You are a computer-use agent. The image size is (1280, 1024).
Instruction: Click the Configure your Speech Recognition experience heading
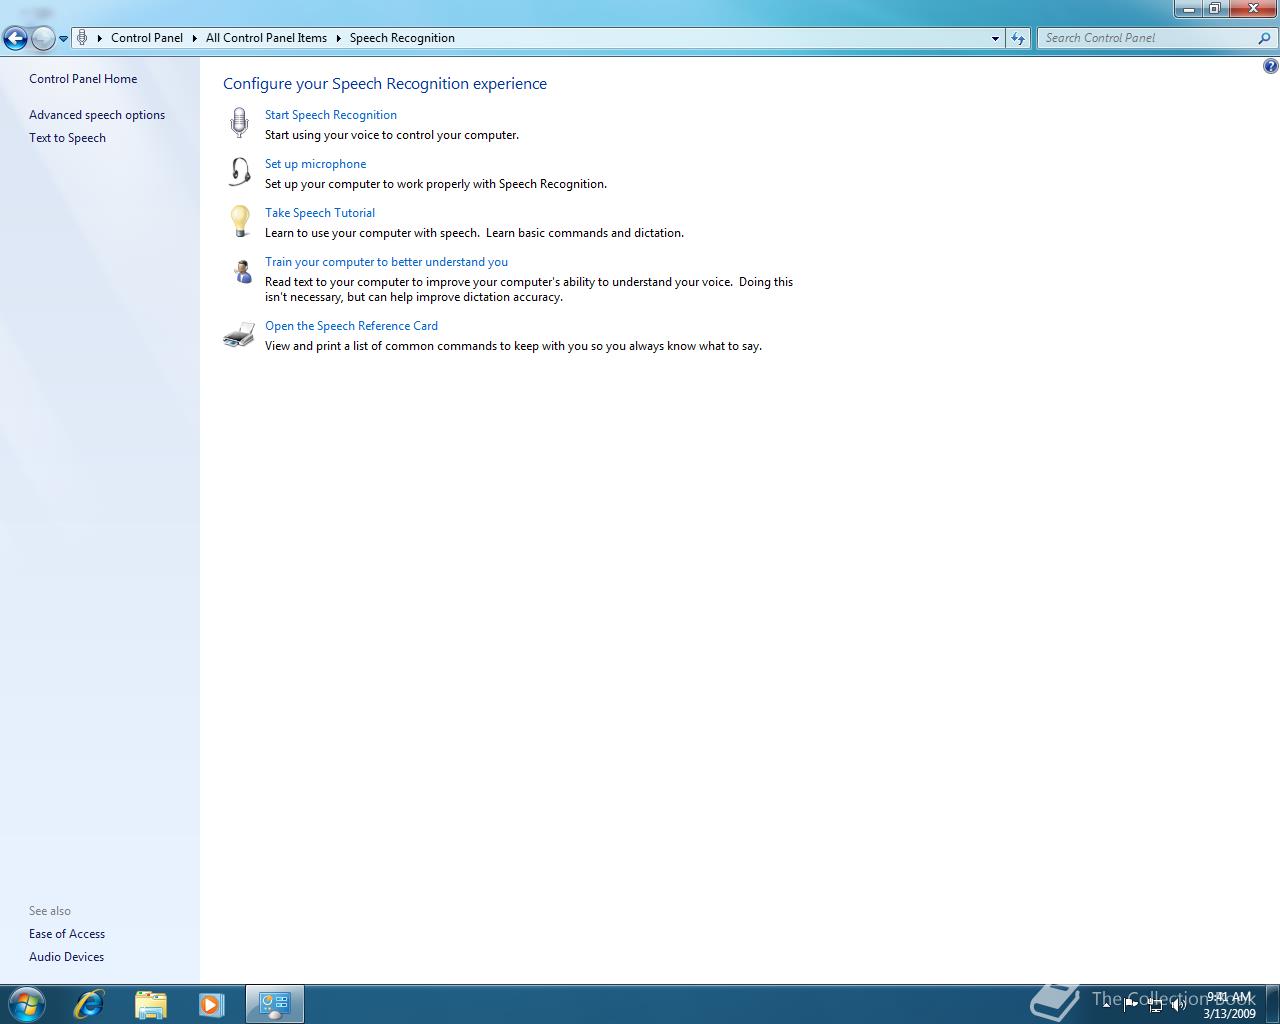[385, 84]
